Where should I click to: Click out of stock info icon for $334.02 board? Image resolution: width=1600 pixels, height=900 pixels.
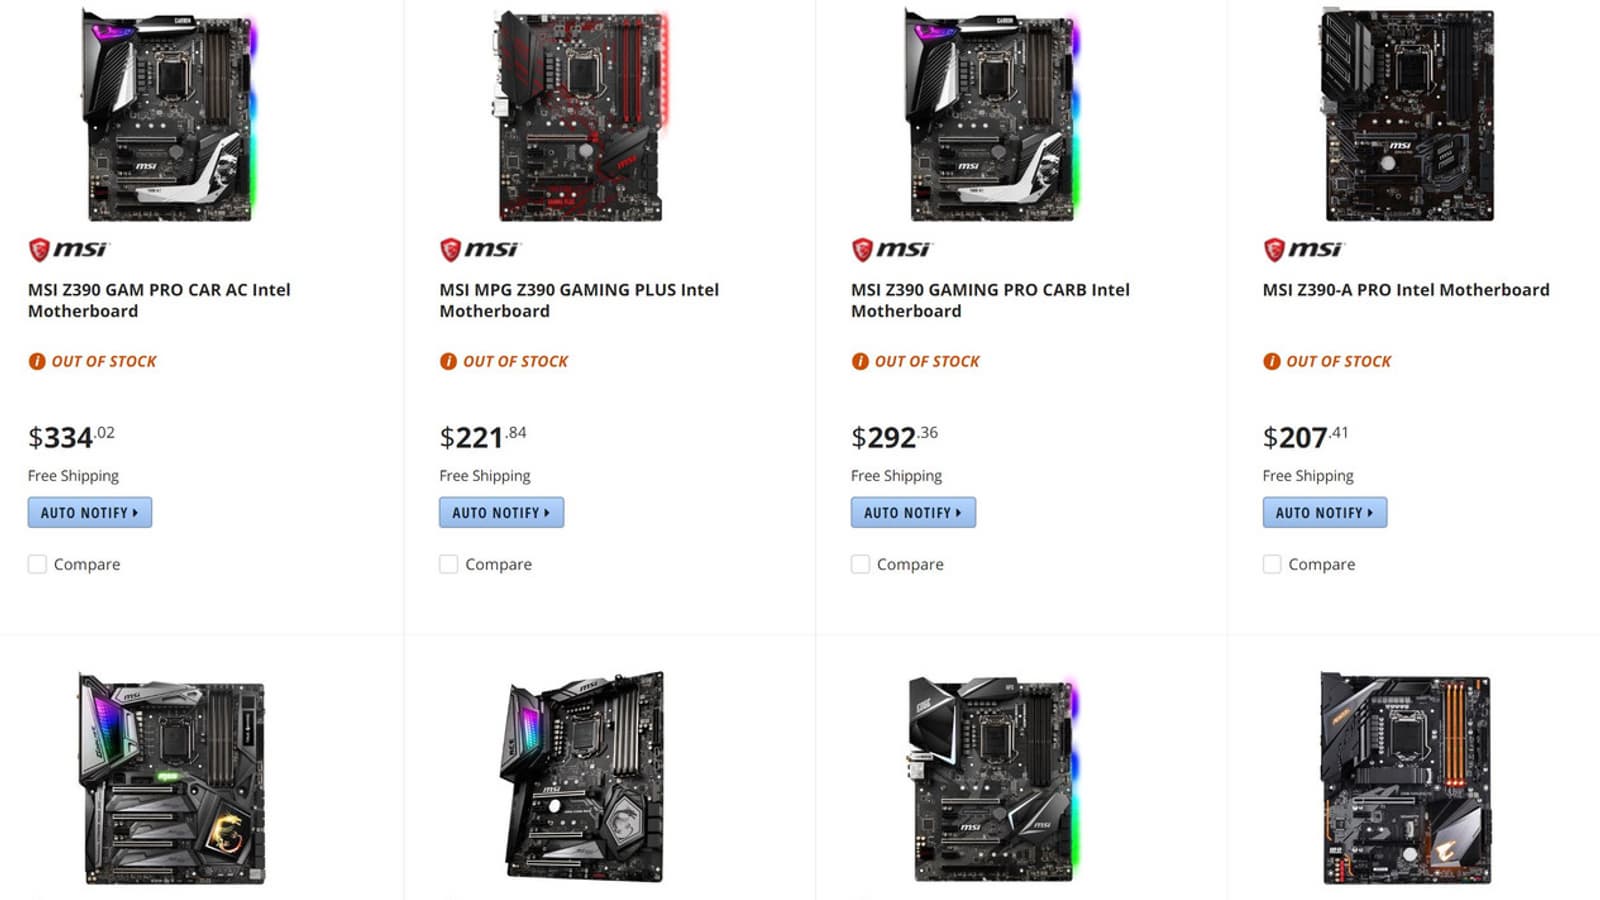click(37, 361)
